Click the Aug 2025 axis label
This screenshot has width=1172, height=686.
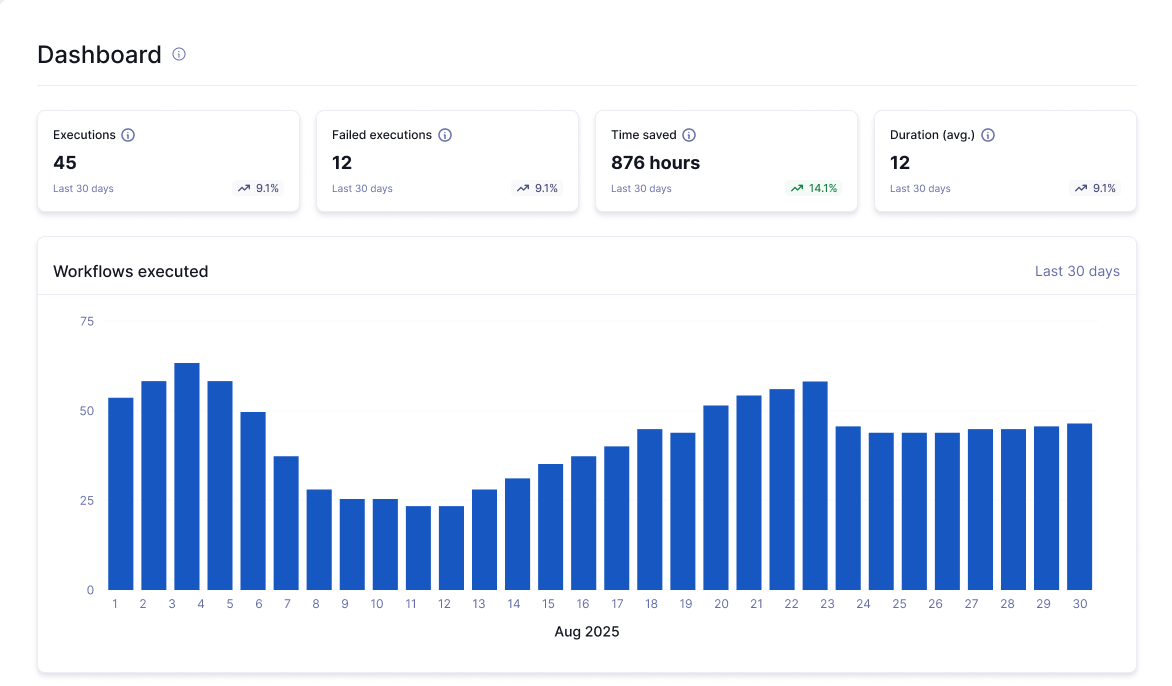[x=586, y=631]
